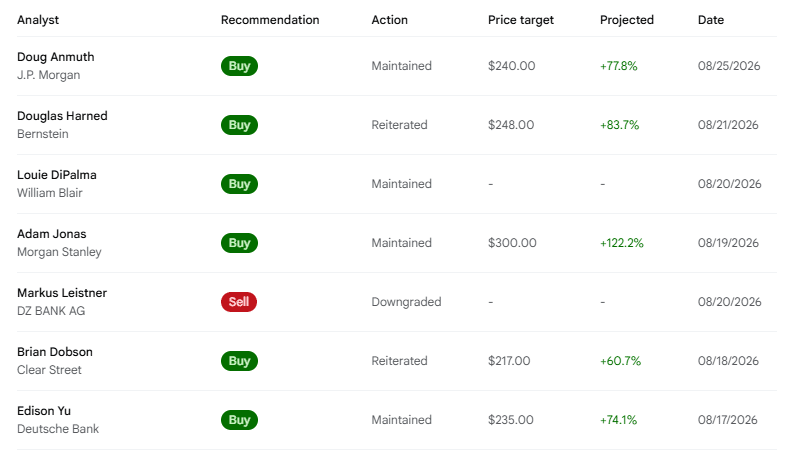Image resolution: width=805 pixels, height=458 pixels.
Task: Sort by the Projected column header
Action: click(627, 20)
